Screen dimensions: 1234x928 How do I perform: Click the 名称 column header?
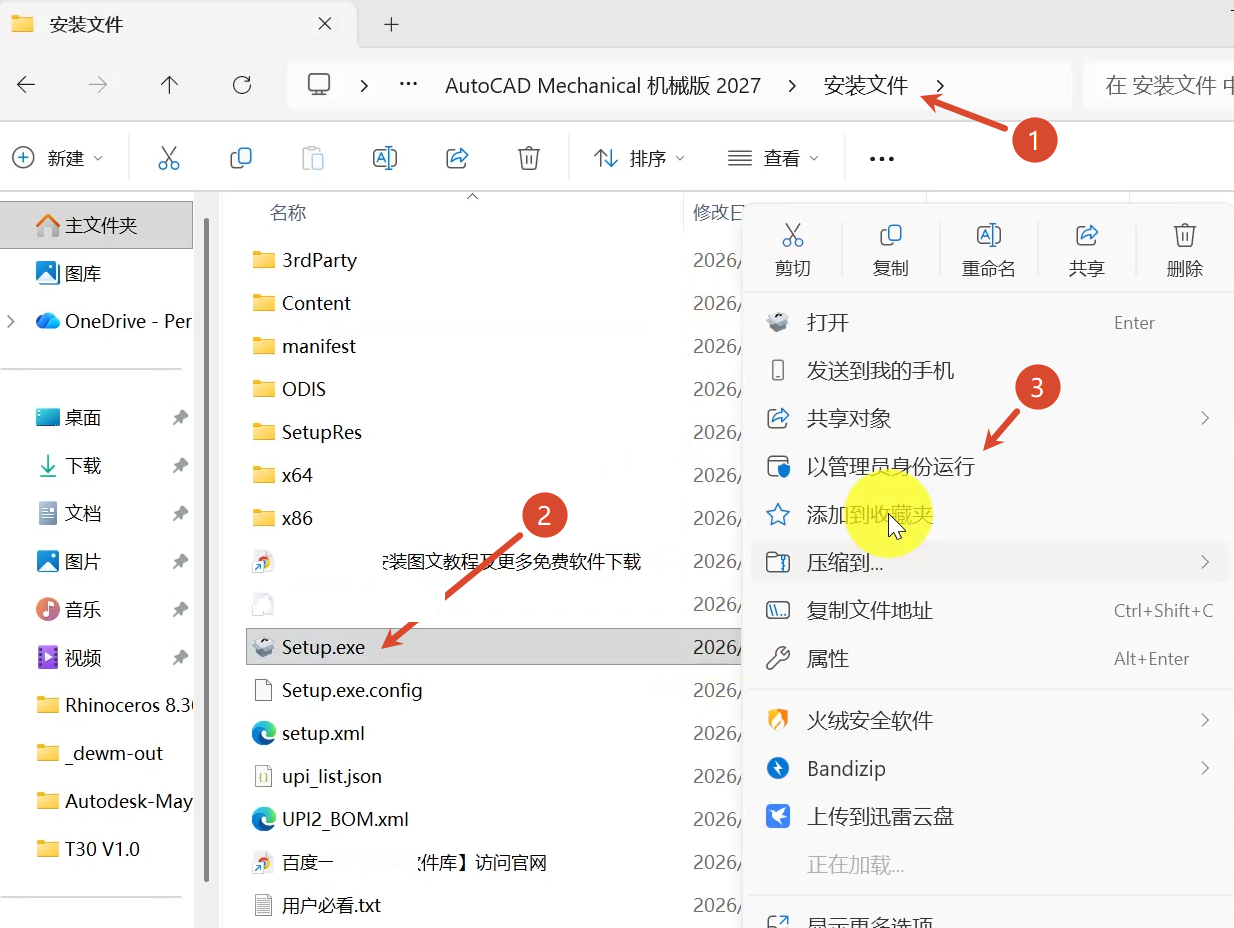tap(288, 212)
